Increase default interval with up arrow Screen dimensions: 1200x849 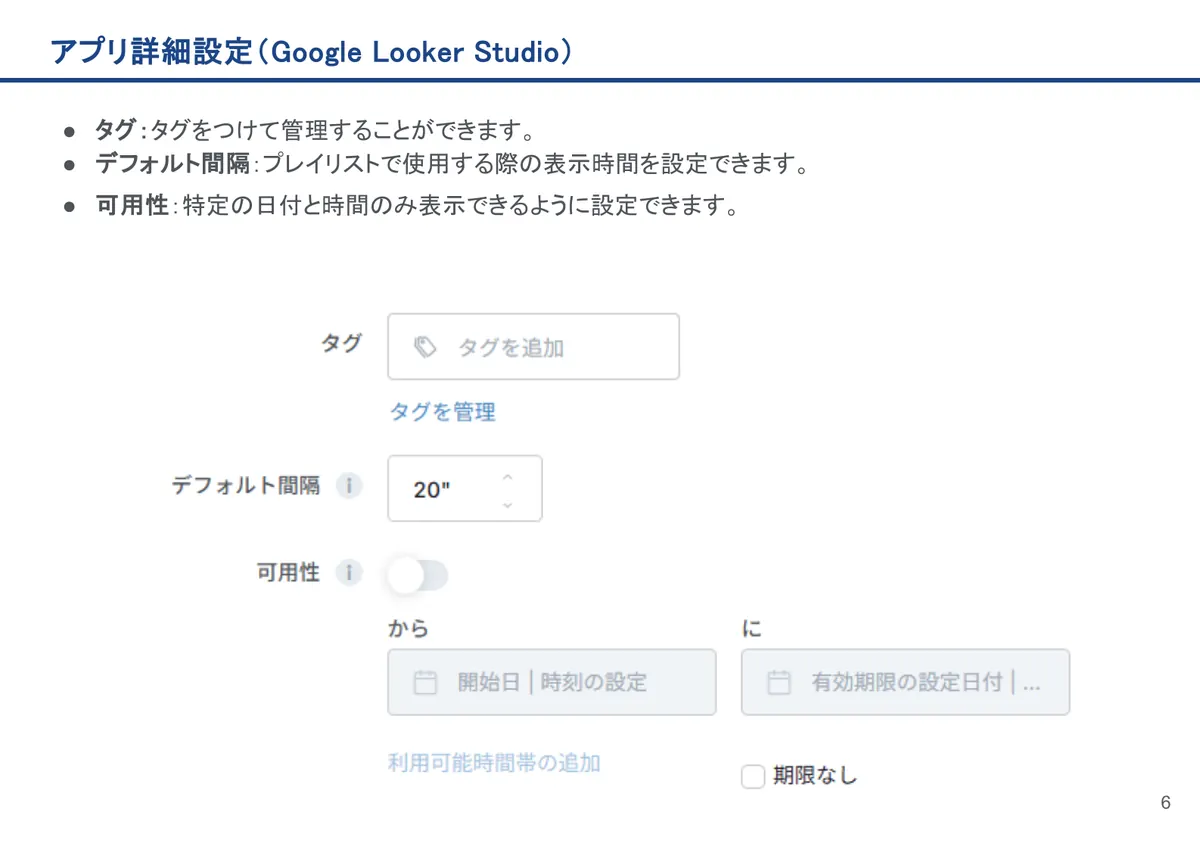click(507, 476)
